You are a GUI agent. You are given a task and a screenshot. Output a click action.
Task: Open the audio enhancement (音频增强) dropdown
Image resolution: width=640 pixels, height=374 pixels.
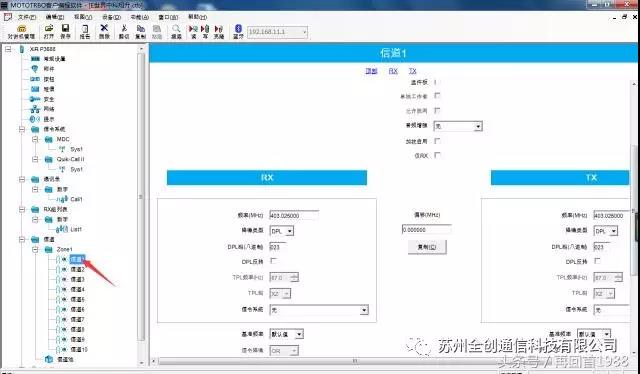click(x=458, y=126)
